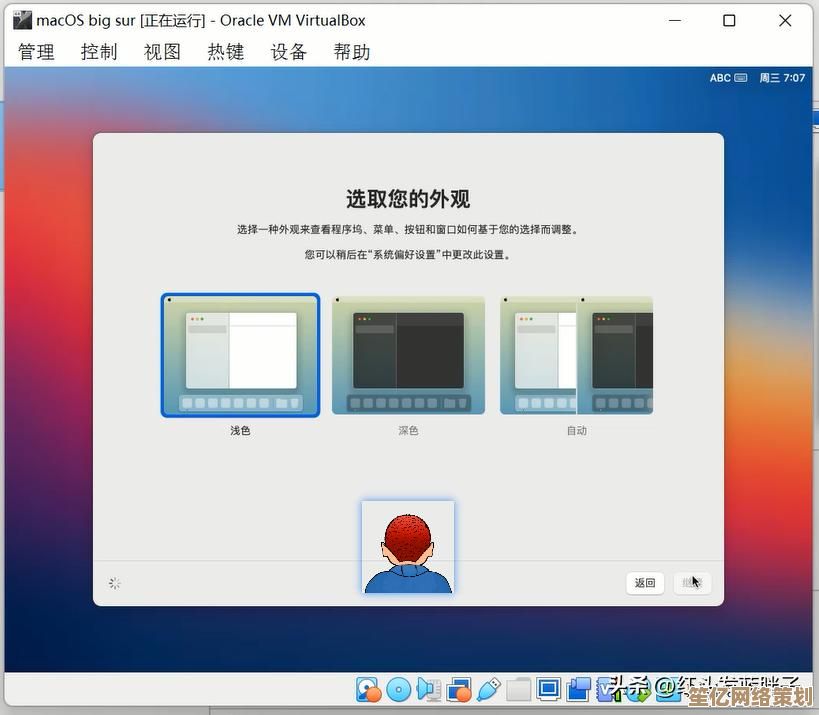Click the shared folders status icon
This screenshot has height=715, width=819.
tap(518, 689)
